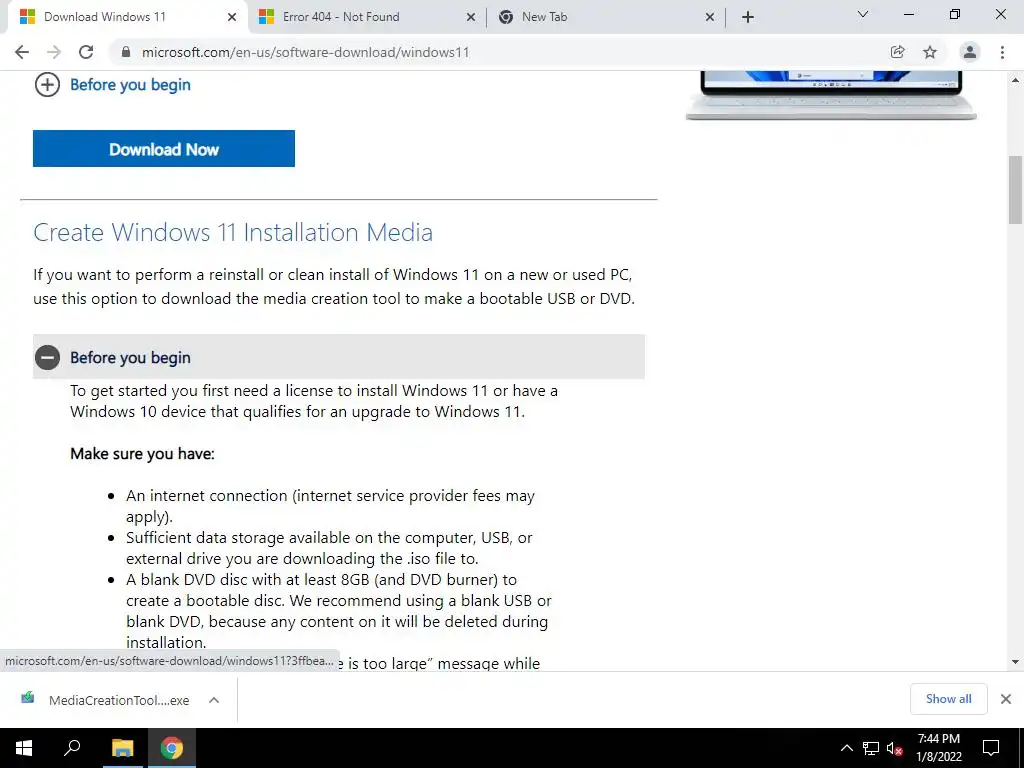Open taskbar search magnifier
The image size is (1024, 768).
click(x=72, y=748)
